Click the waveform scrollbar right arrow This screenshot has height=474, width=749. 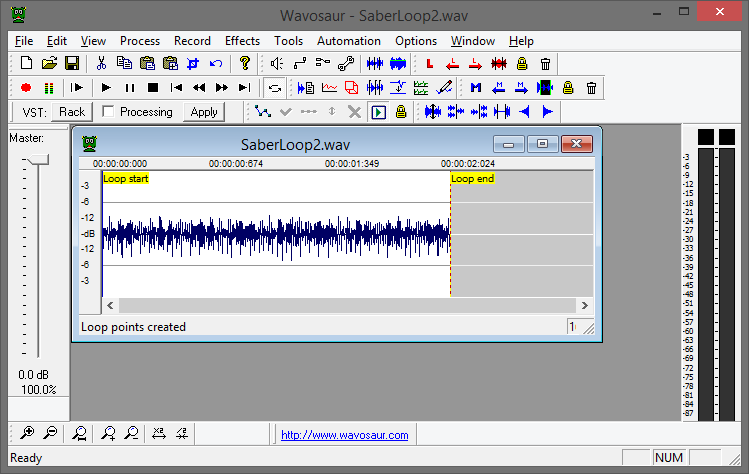pyautogui.click(x=585, y=305)
